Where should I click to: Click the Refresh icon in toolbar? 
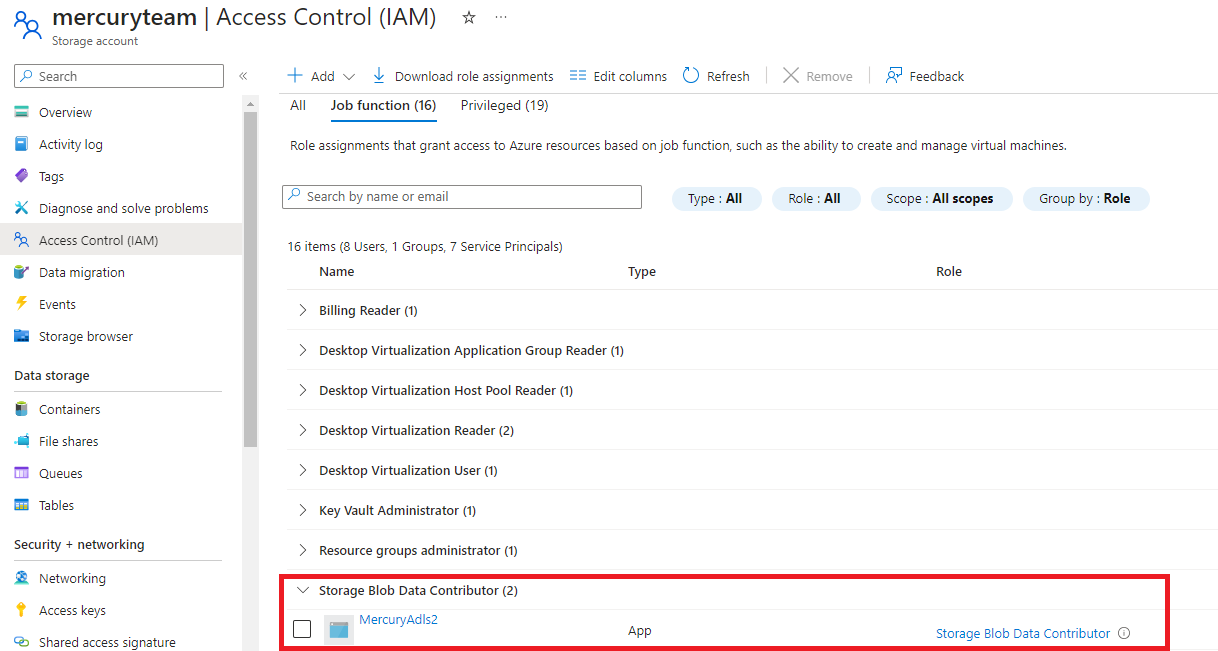[691, 76]
